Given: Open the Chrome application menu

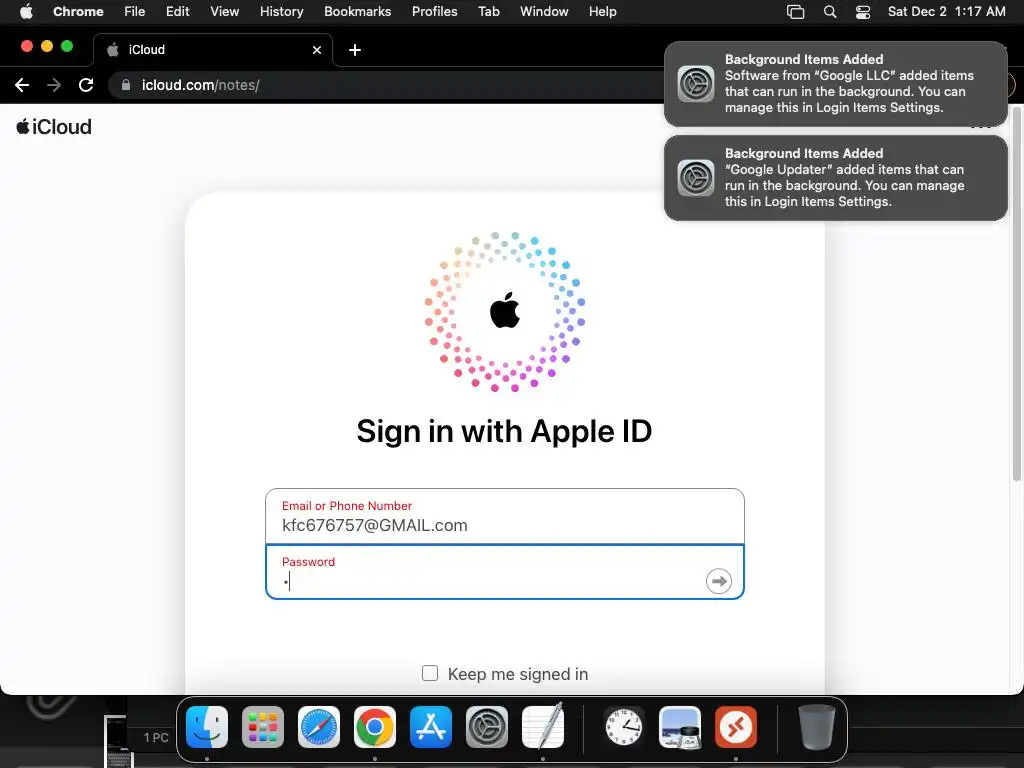Looking at the screenshot, I should [78, 11].
